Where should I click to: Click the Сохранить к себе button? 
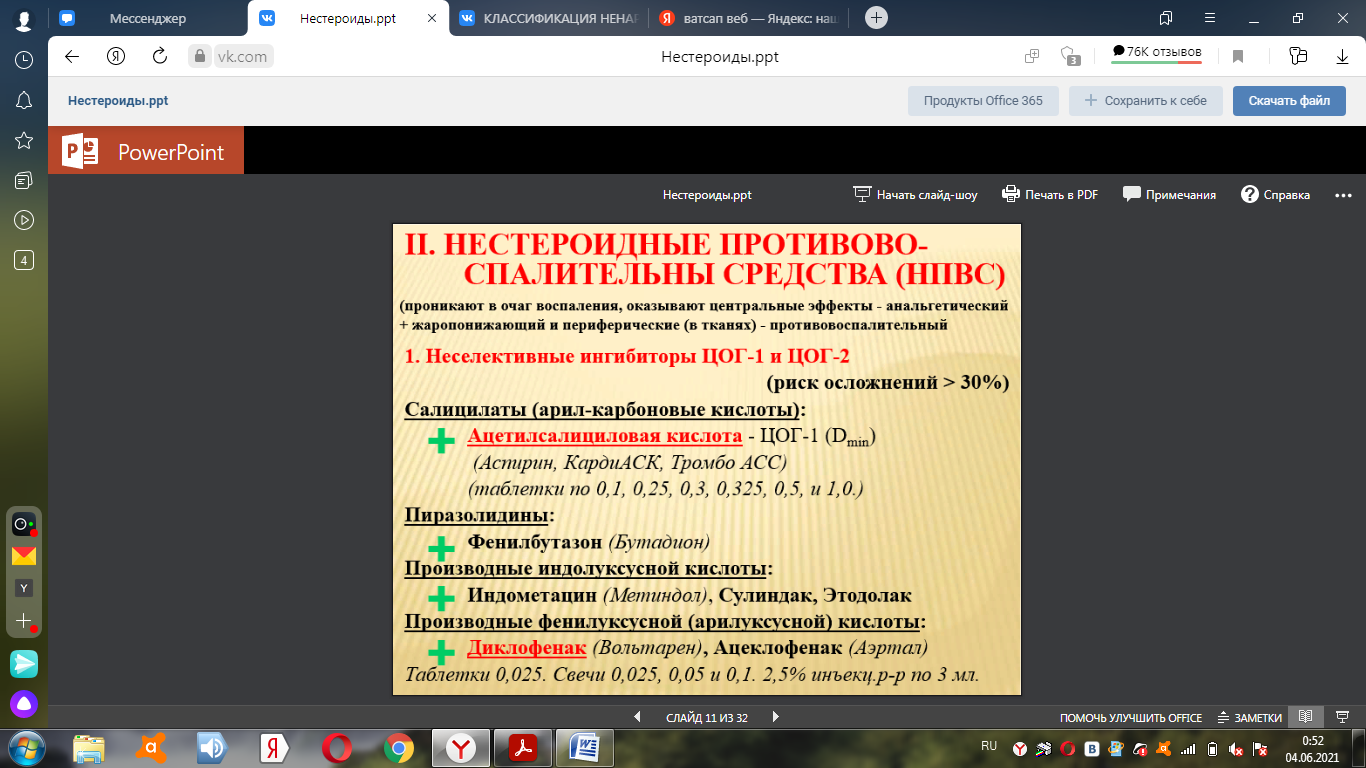click(1145, 100)
